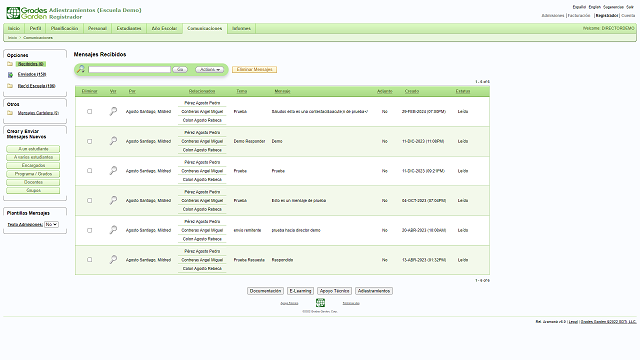Sort by the Relacionados column header
This screenshot has height=360, width=640.
pyautogui.click(x=202, y=91)
